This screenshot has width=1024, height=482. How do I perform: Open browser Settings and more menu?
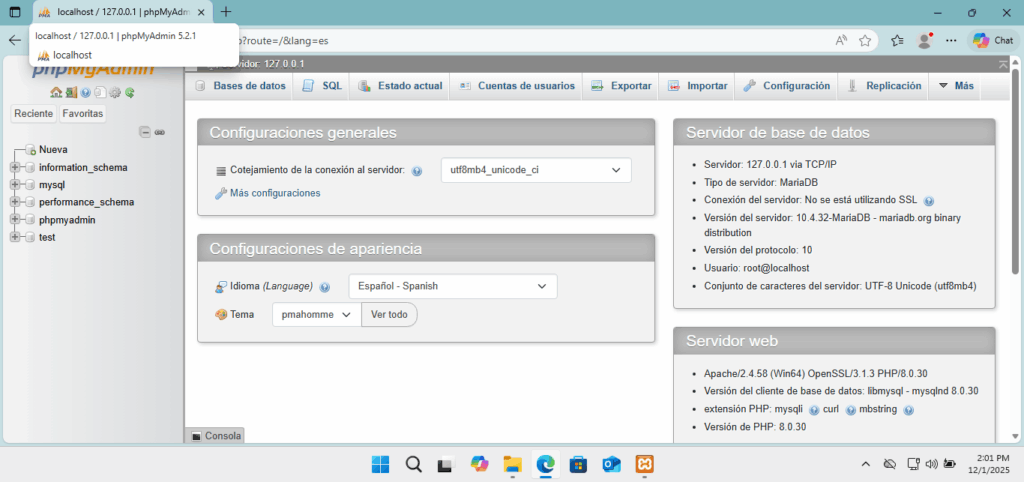click(x=952, y=40)
